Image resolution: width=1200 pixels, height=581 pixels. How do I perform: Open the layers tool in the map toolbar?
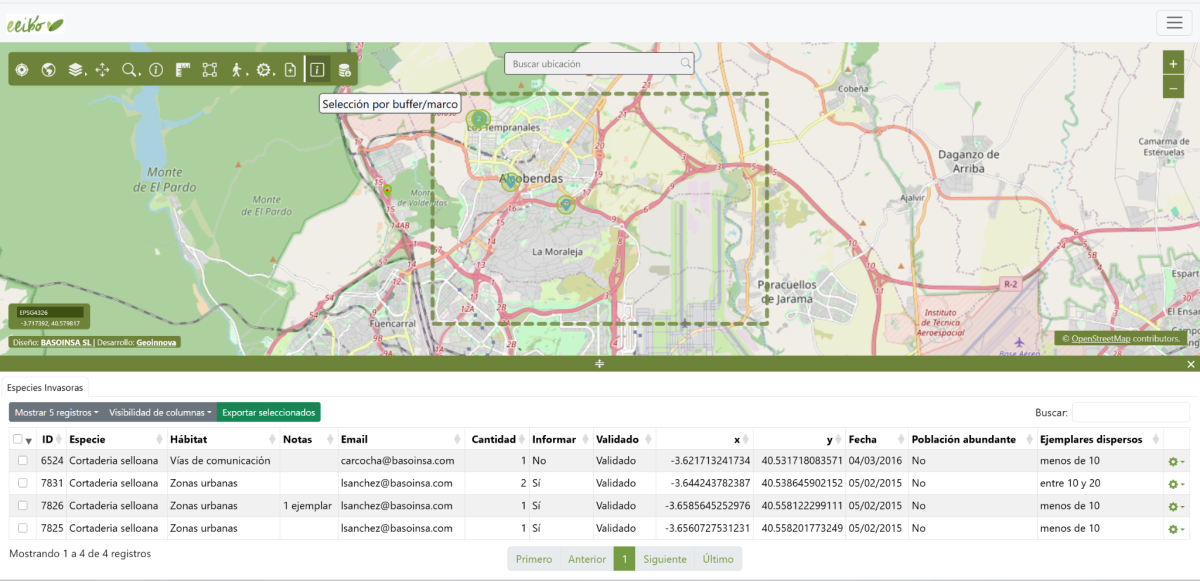click(75, 70)
